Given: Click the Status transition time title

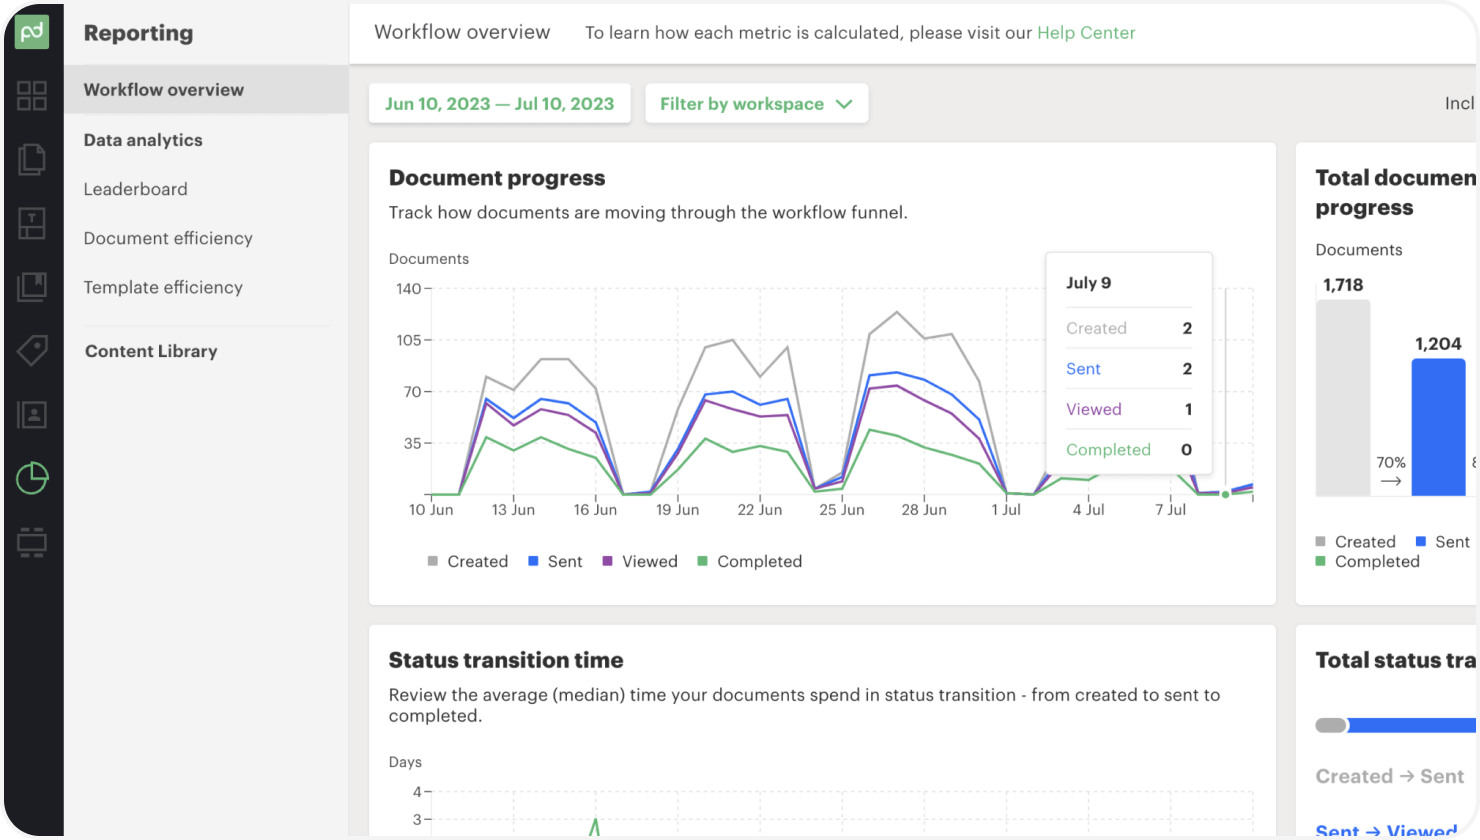Looking at the screenshot, I should [x=506, y=660].
